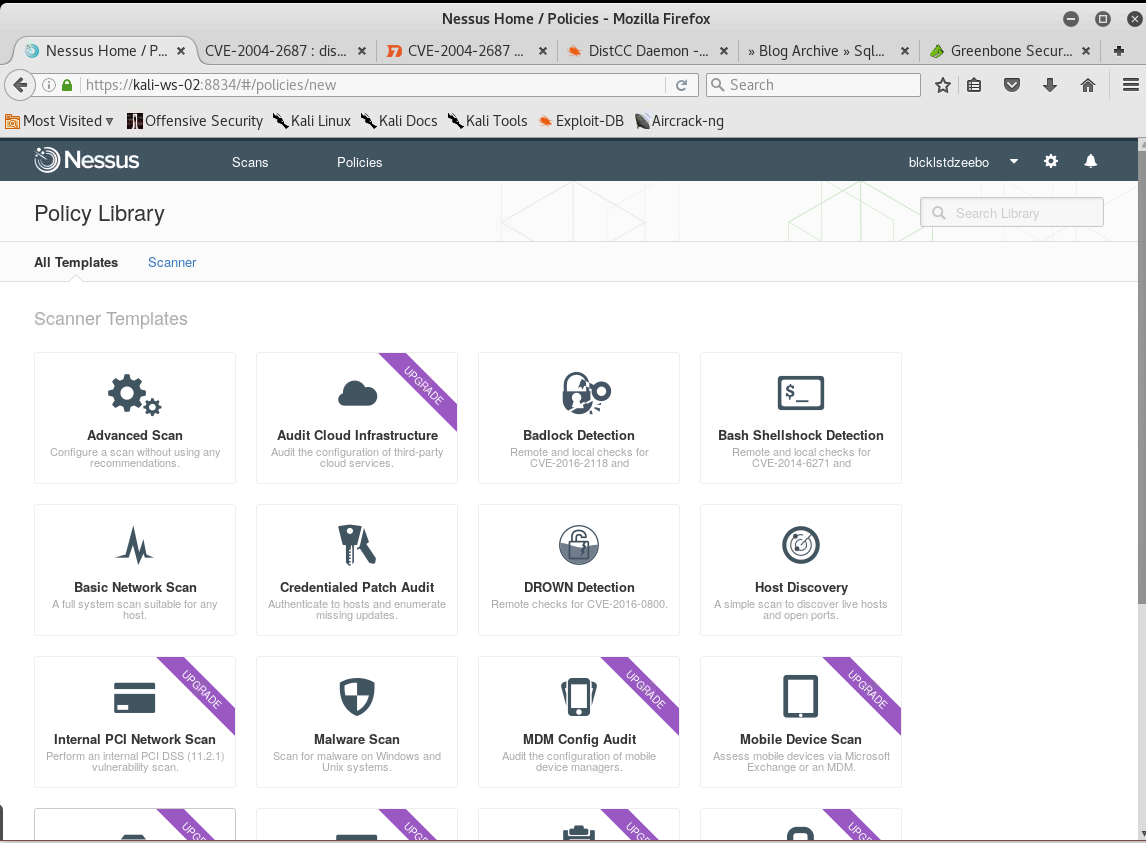Open Firefox bookmarks list icon
The height and width of the screenshot is (843, 1146).
(974, 85)
